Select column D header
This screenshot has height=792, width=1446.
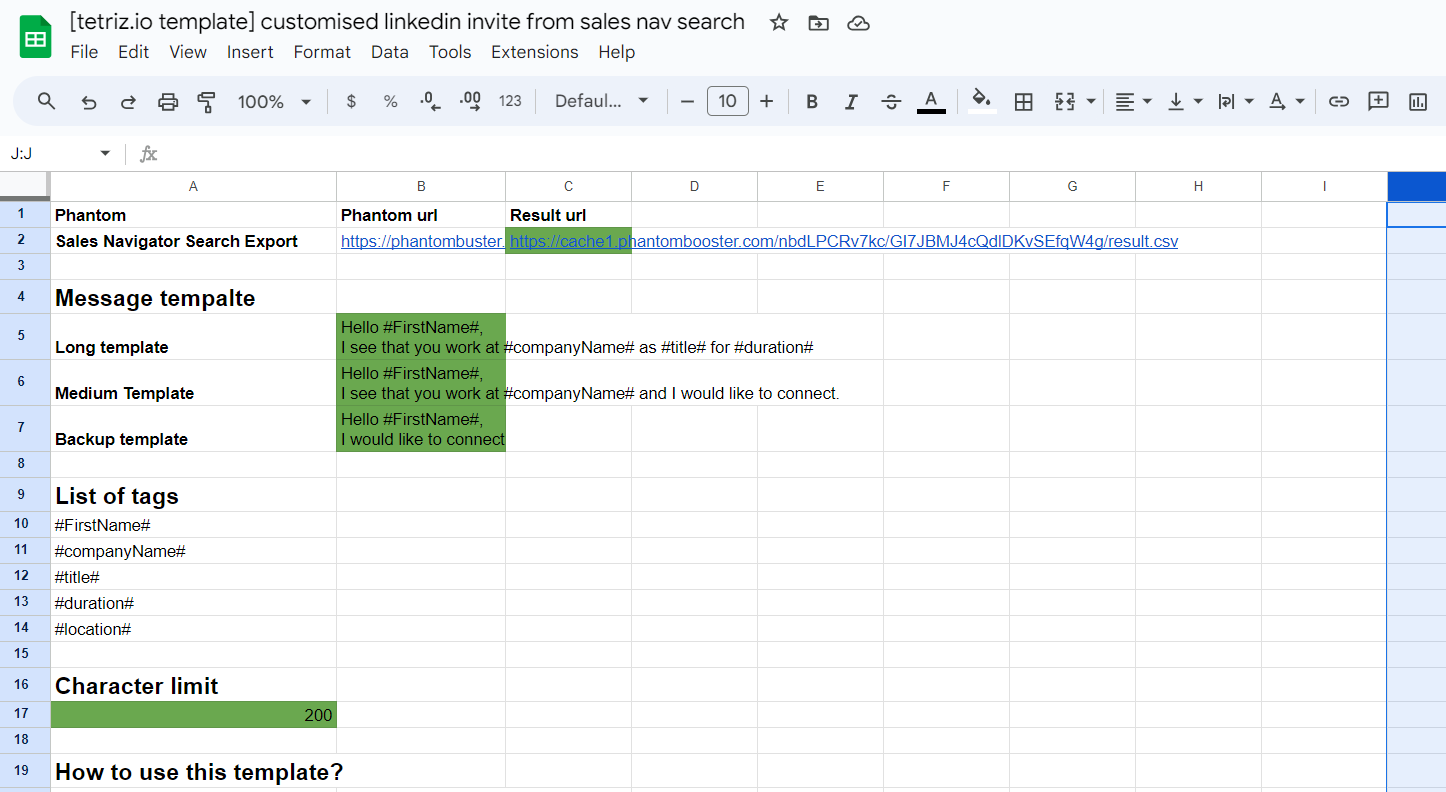[x=694, y=186]
